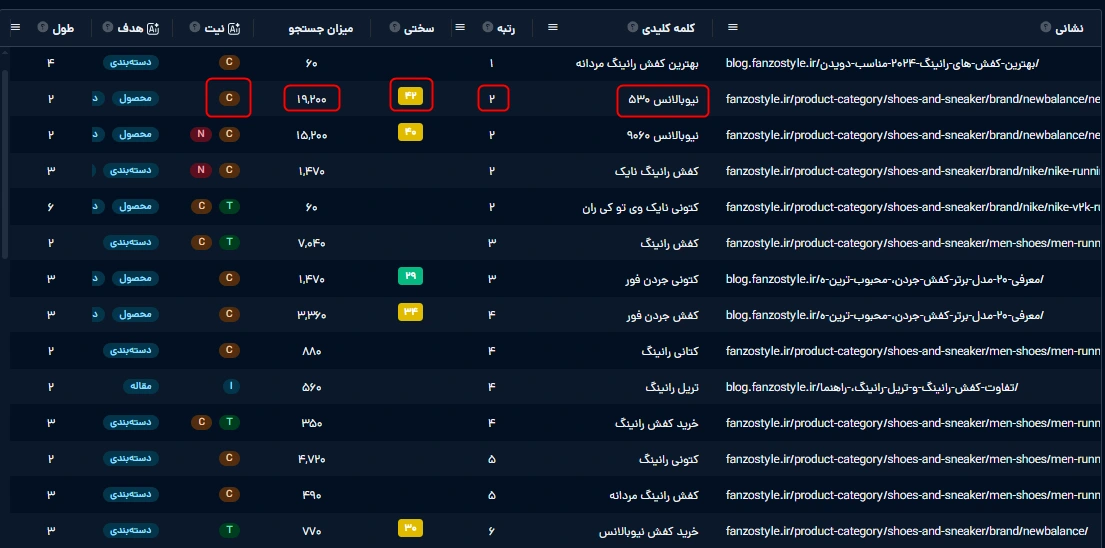
Task: Click the help icon beside رتبه header
Action: click(x=487, y=27)
